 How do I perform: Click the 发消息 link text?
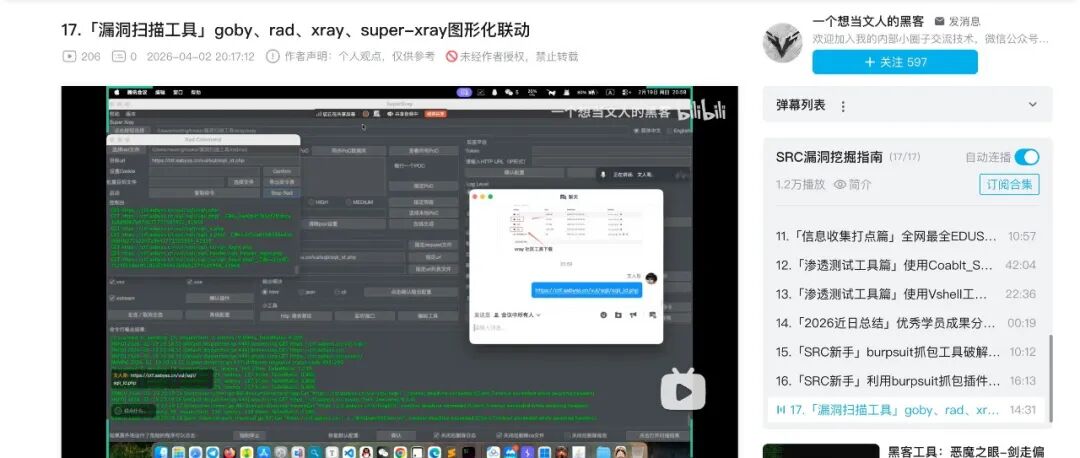coord(964,21)
